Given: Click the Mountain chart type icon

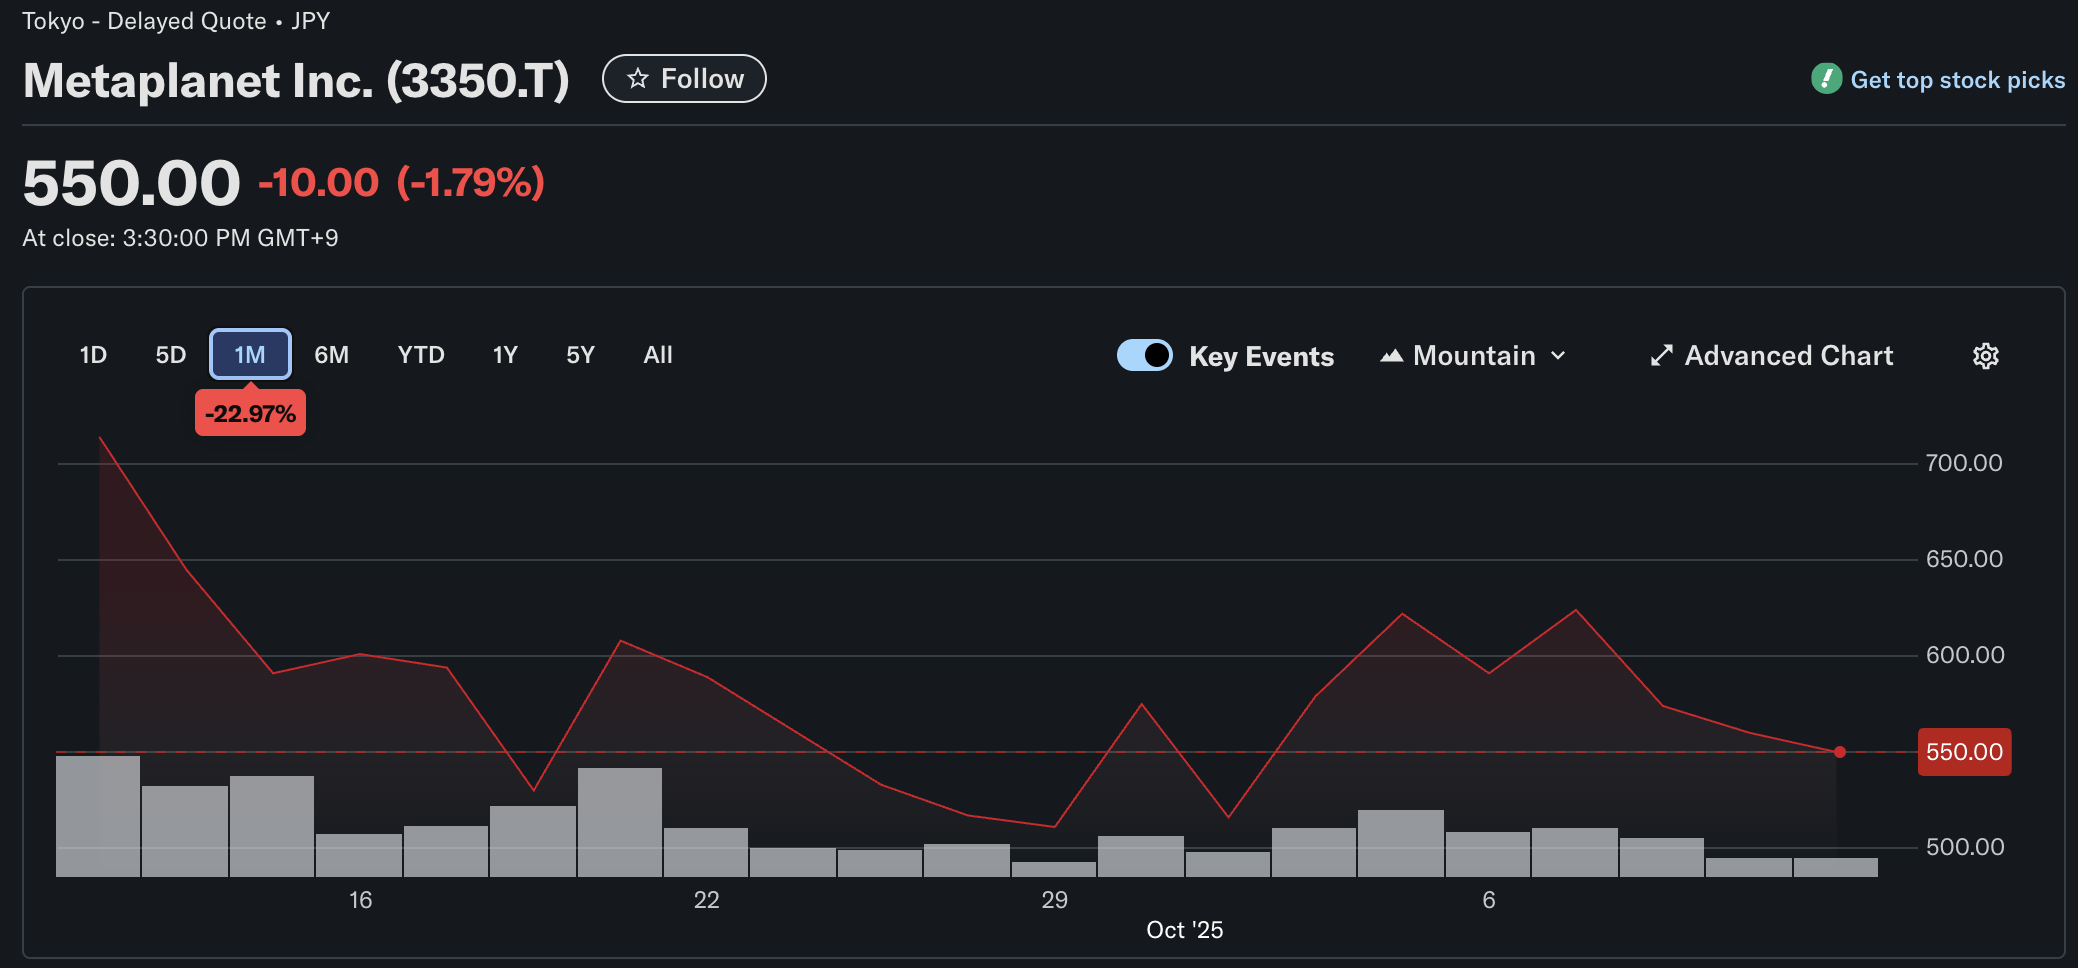Looking at the screenshot, I should [1391, 356].
